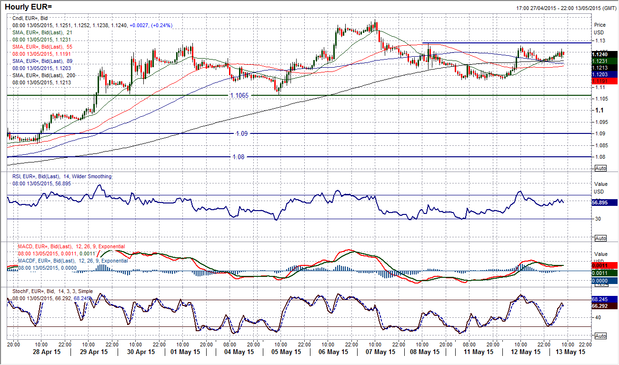Viewport: 619px width, 365px height.
Task: Click the '30 Apr 15' date axis label
Action: click(x=140, y=352)
